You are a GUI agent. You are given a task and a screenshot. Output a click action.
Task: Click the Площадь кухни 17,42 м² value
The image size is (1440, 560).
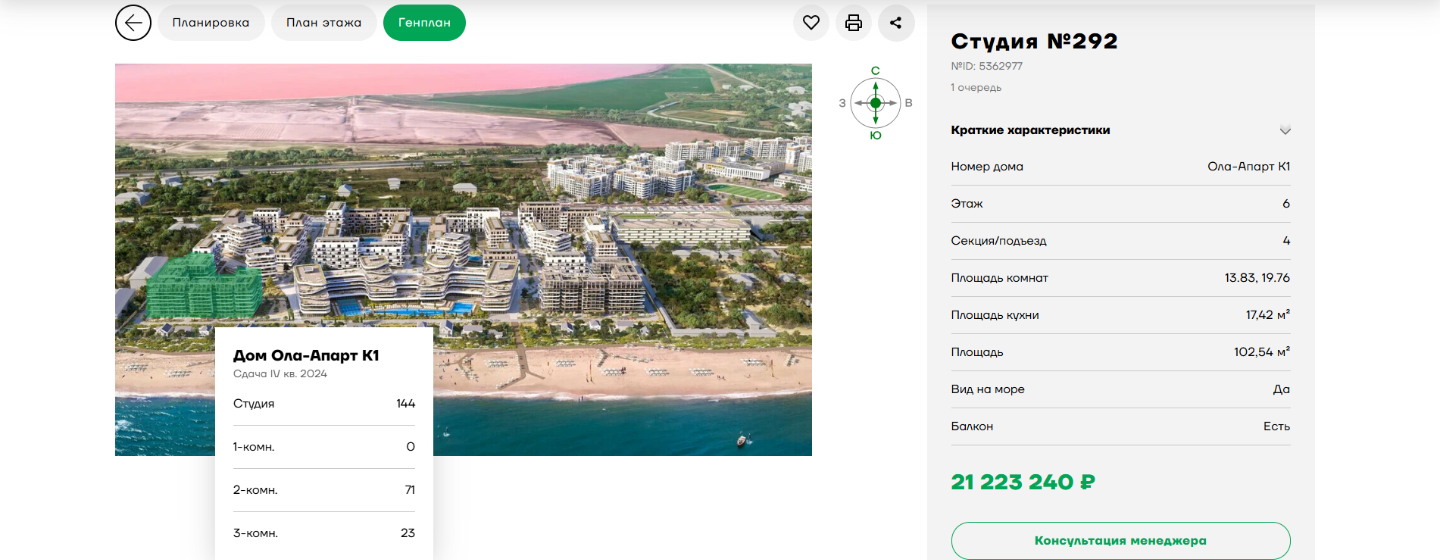[x=1268, y=315]
